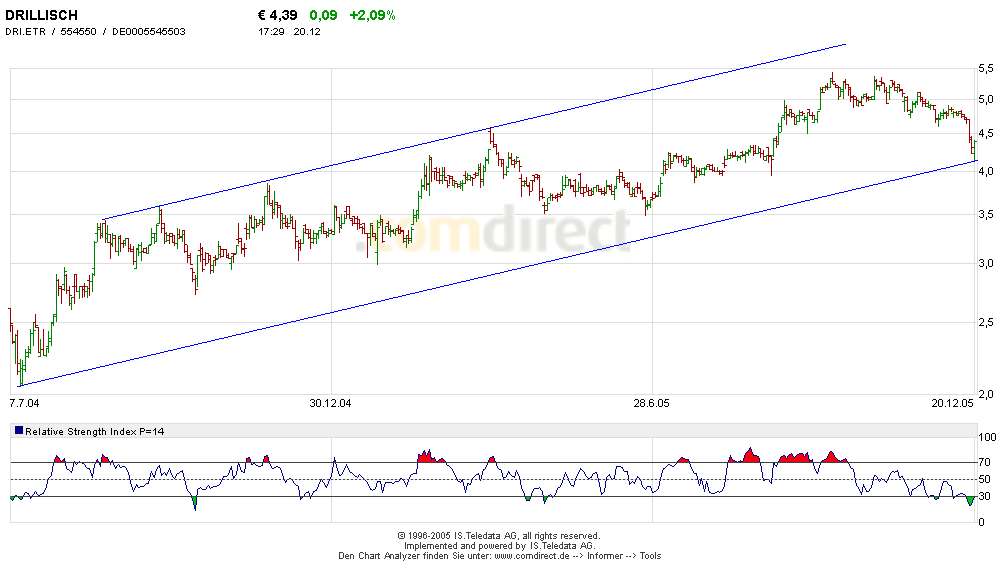Screen dimensions: 1000x561
Task: Click the RSI 50 axis label
Action: point(985,479)
